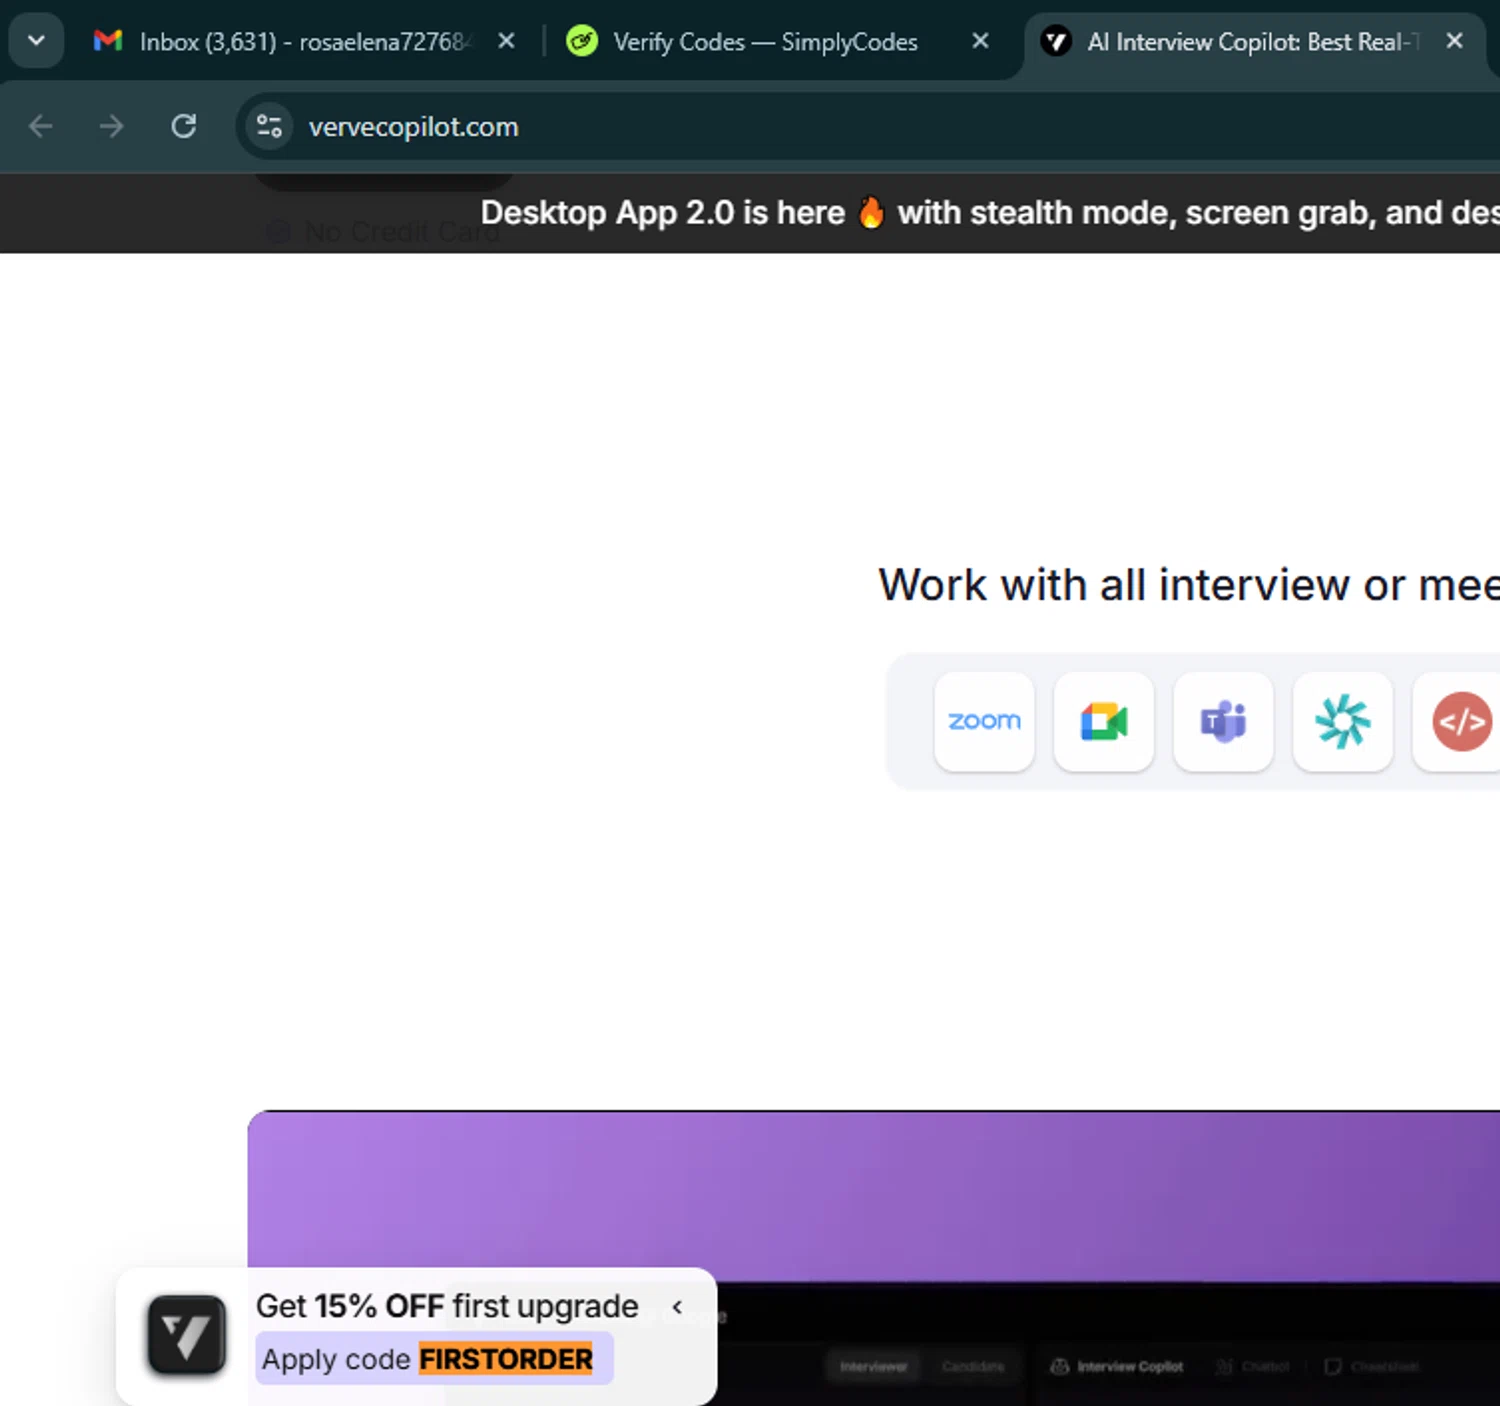Click the Verve logo in promo popup
The image size is (1500, 1406).
[187, 1335]
